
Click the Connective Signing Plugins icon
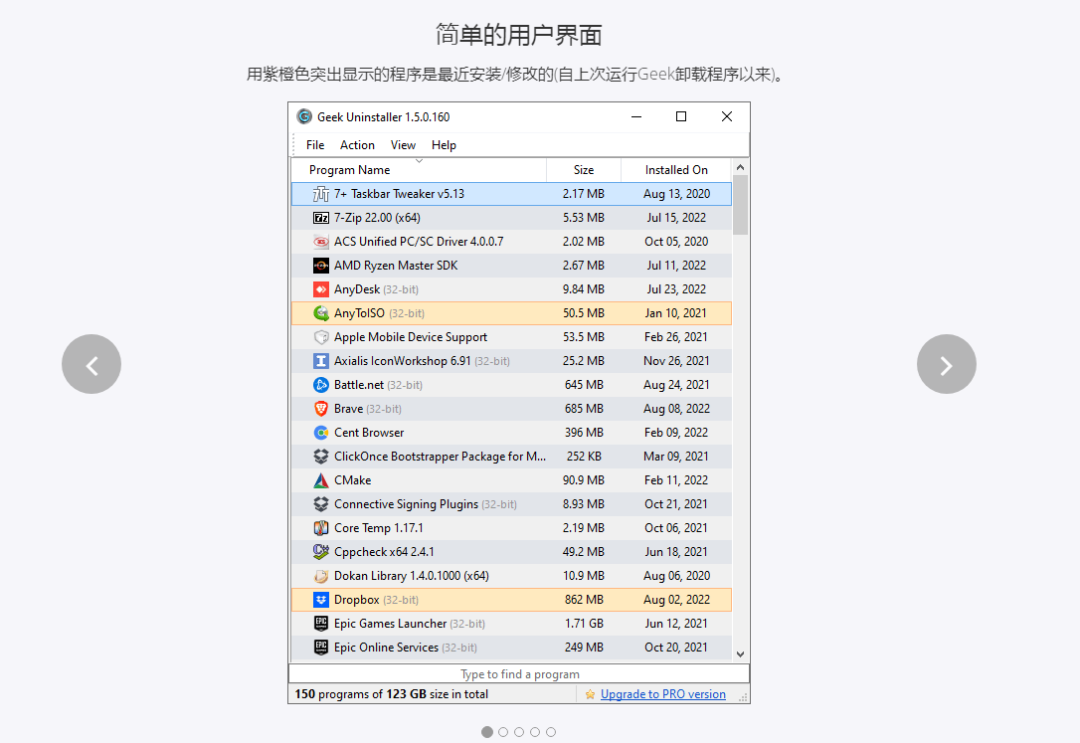click(320, 504)
